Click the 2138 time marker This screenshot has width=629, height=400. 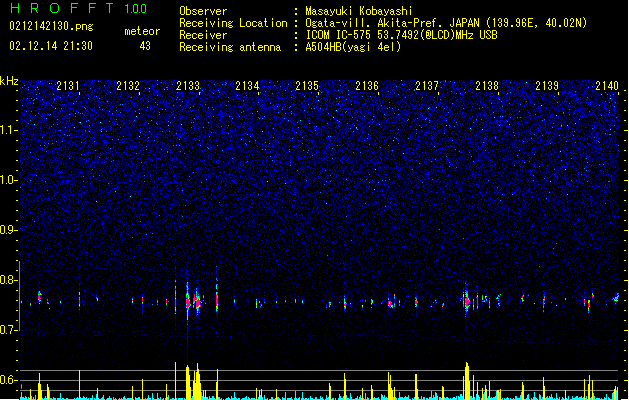tap(487, 85)
